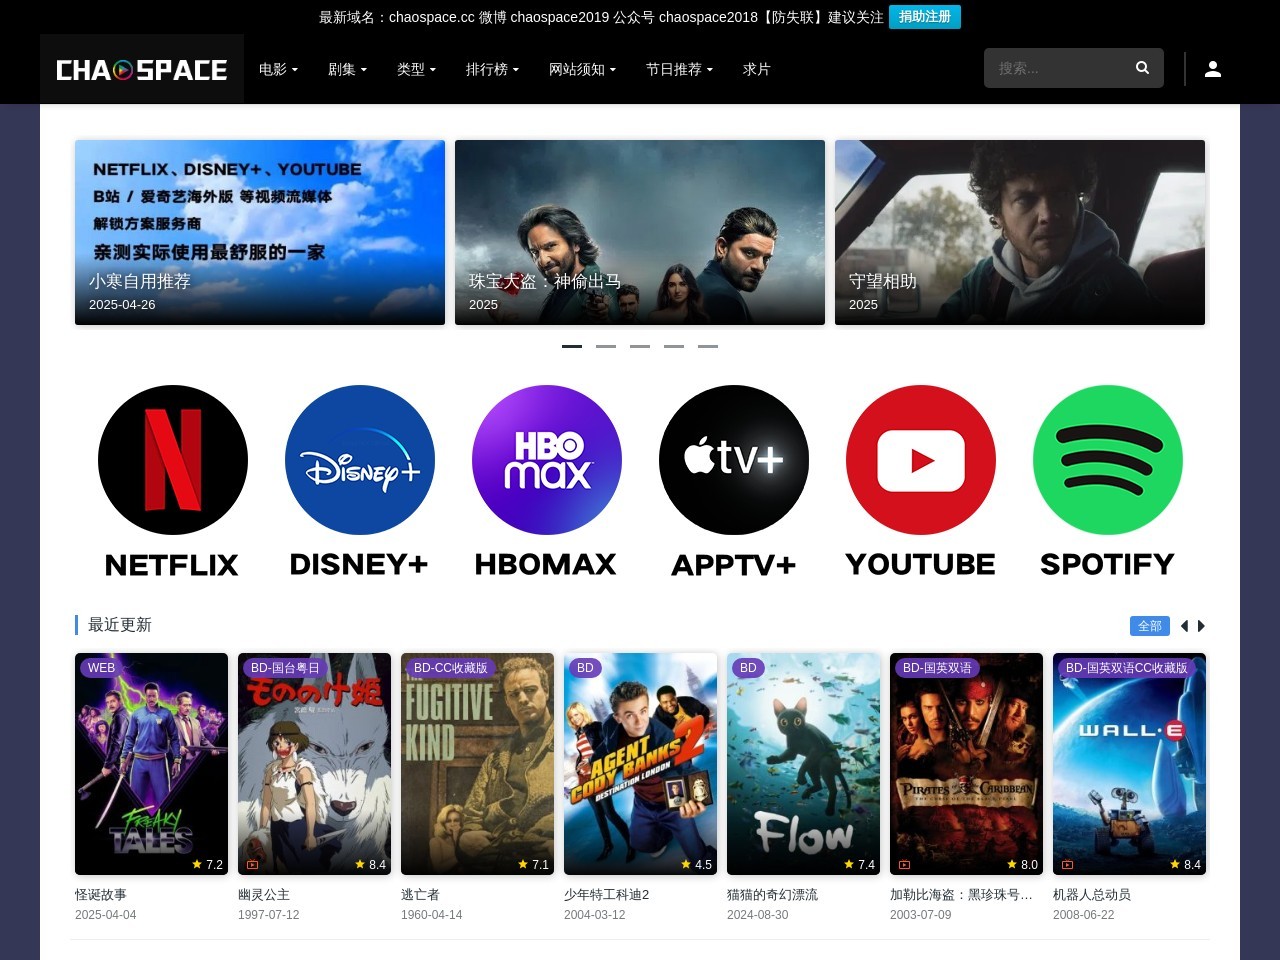
Task: Click the HBOMAX text label
Action: (546, 565)
